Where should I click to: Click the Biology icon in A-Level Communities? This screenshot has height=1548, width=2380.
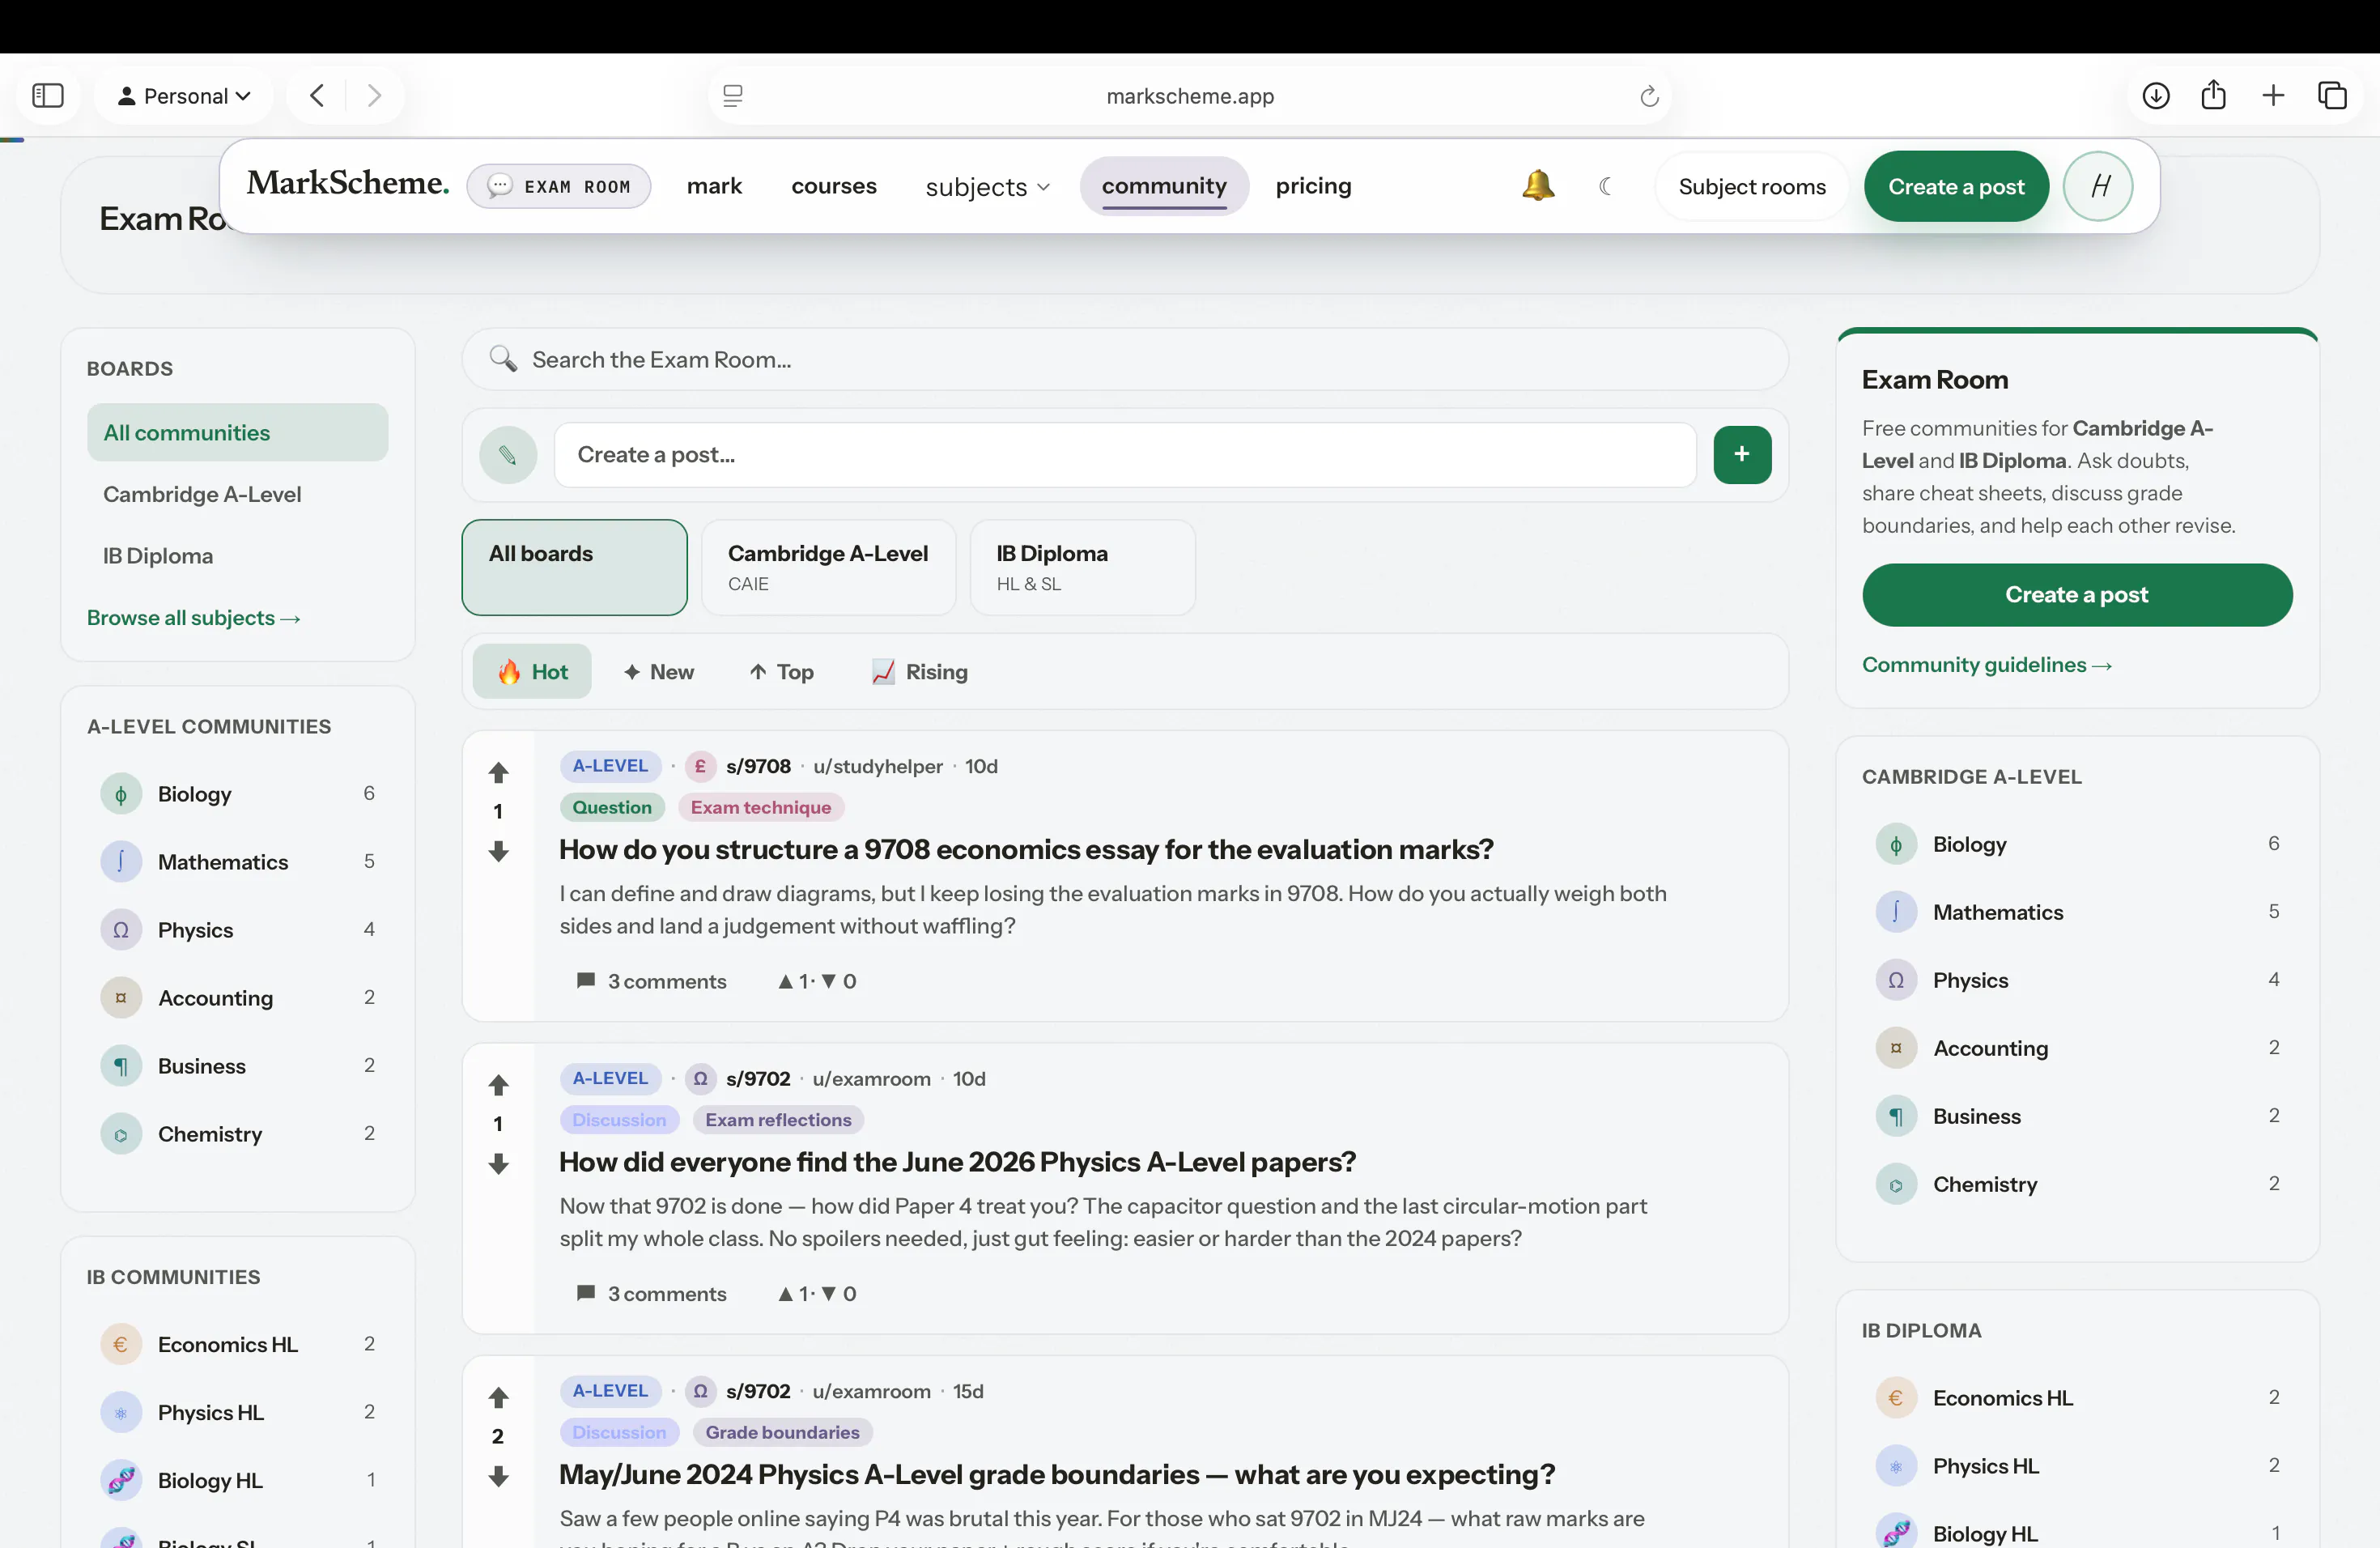click(121, 794)
